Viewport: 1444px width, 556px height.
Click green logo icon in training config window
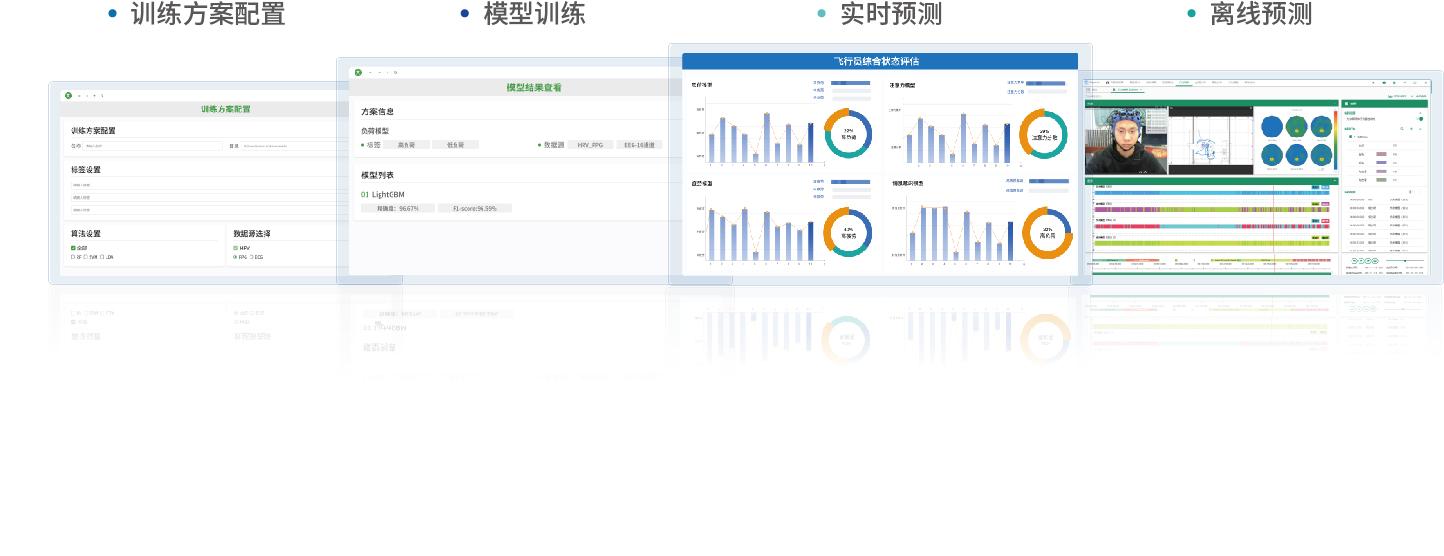coord(68,95)
